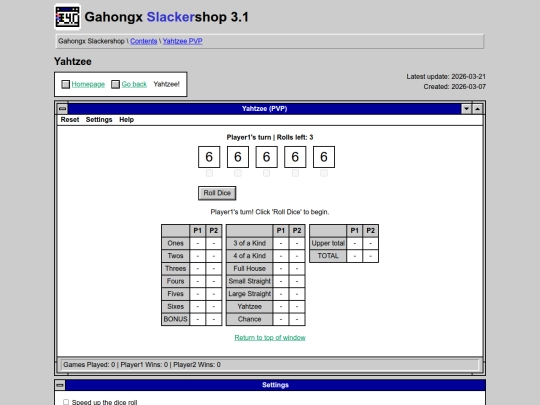Open the Help menu
Image resolution: width=540 pixels, height=405 pixels.
click(x=126, y=120)
